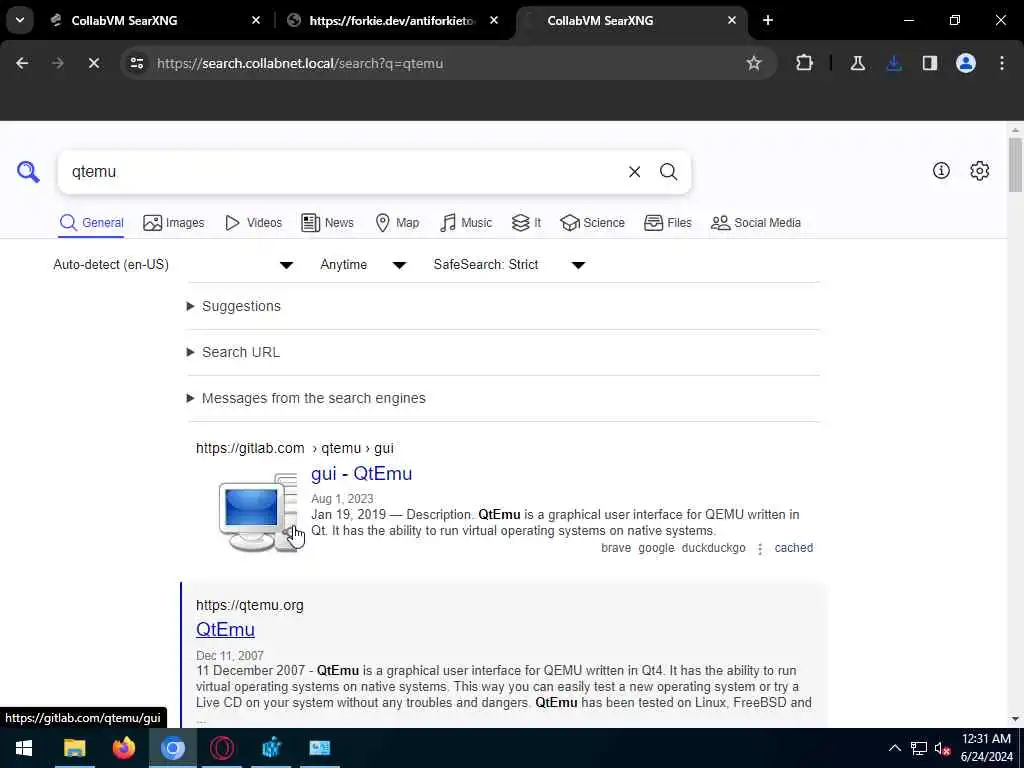
Task: Open File Explorer from taskbar
Action: point(74,748)
